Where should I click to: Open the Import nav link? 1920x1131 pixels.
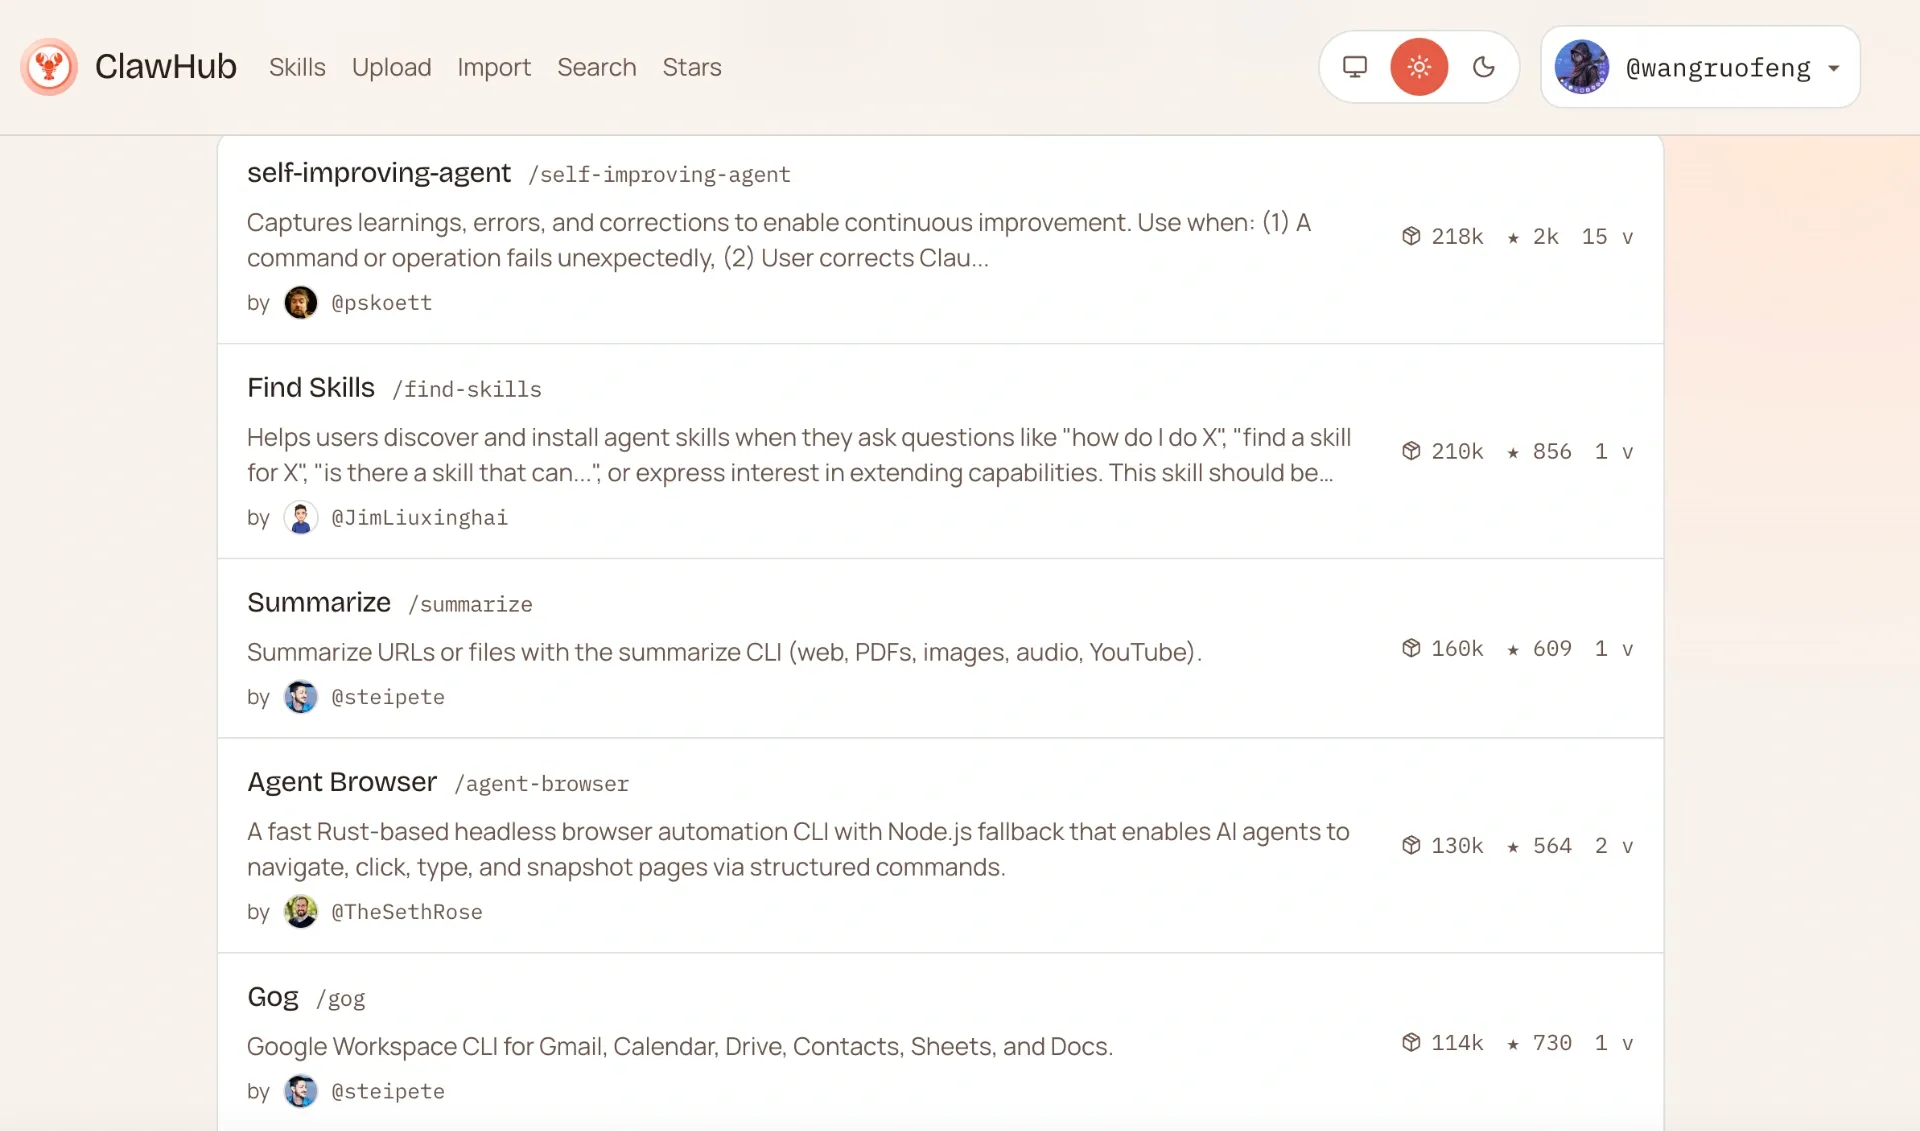click(494, 67)
